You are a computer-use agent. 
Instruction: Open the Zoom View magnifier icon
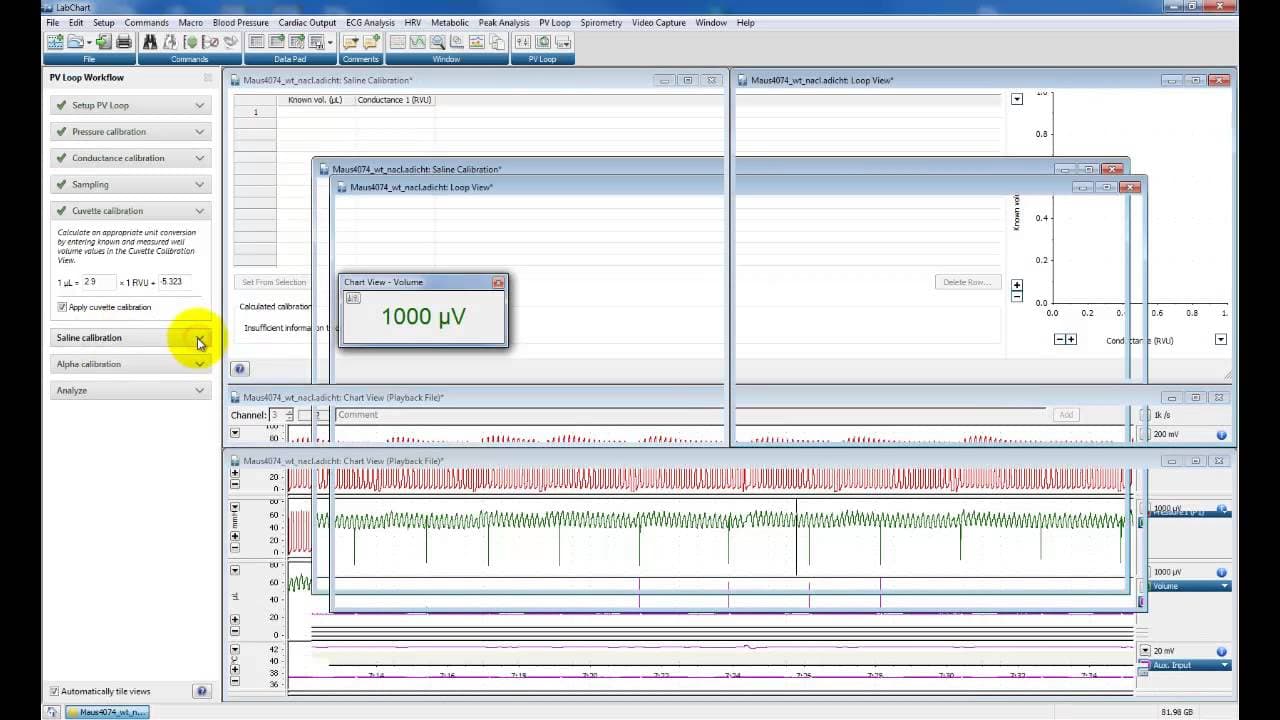pos(437,42)
